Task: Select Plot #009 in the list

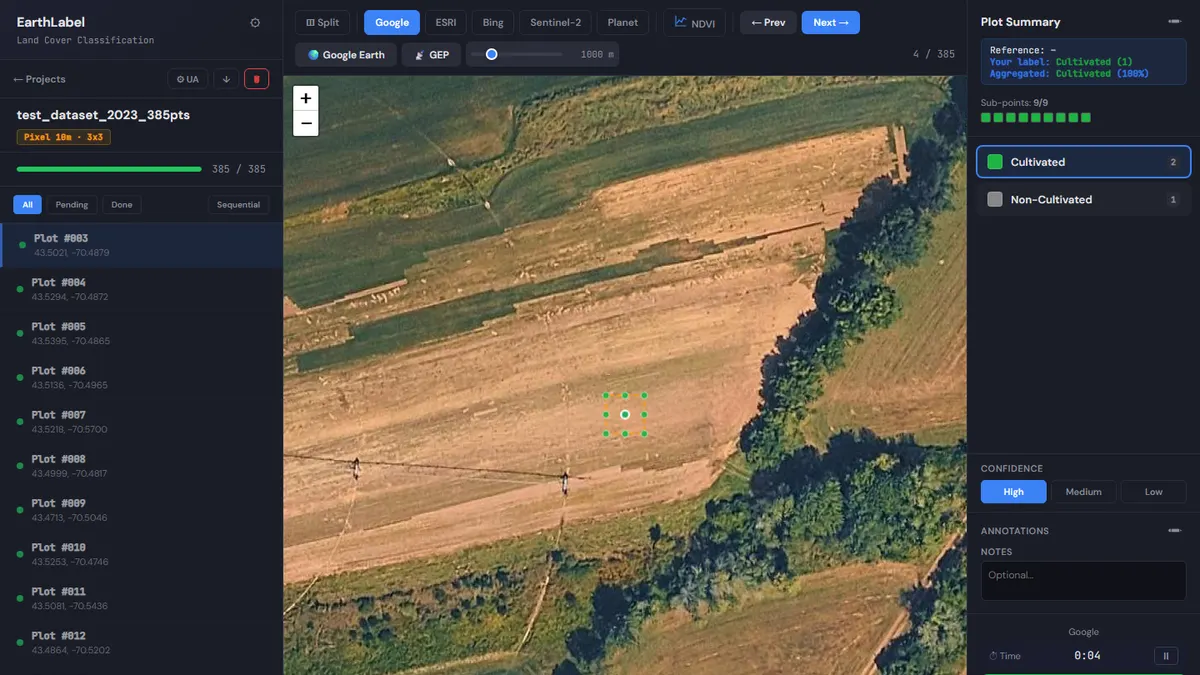Action: (x=141, y=510)
